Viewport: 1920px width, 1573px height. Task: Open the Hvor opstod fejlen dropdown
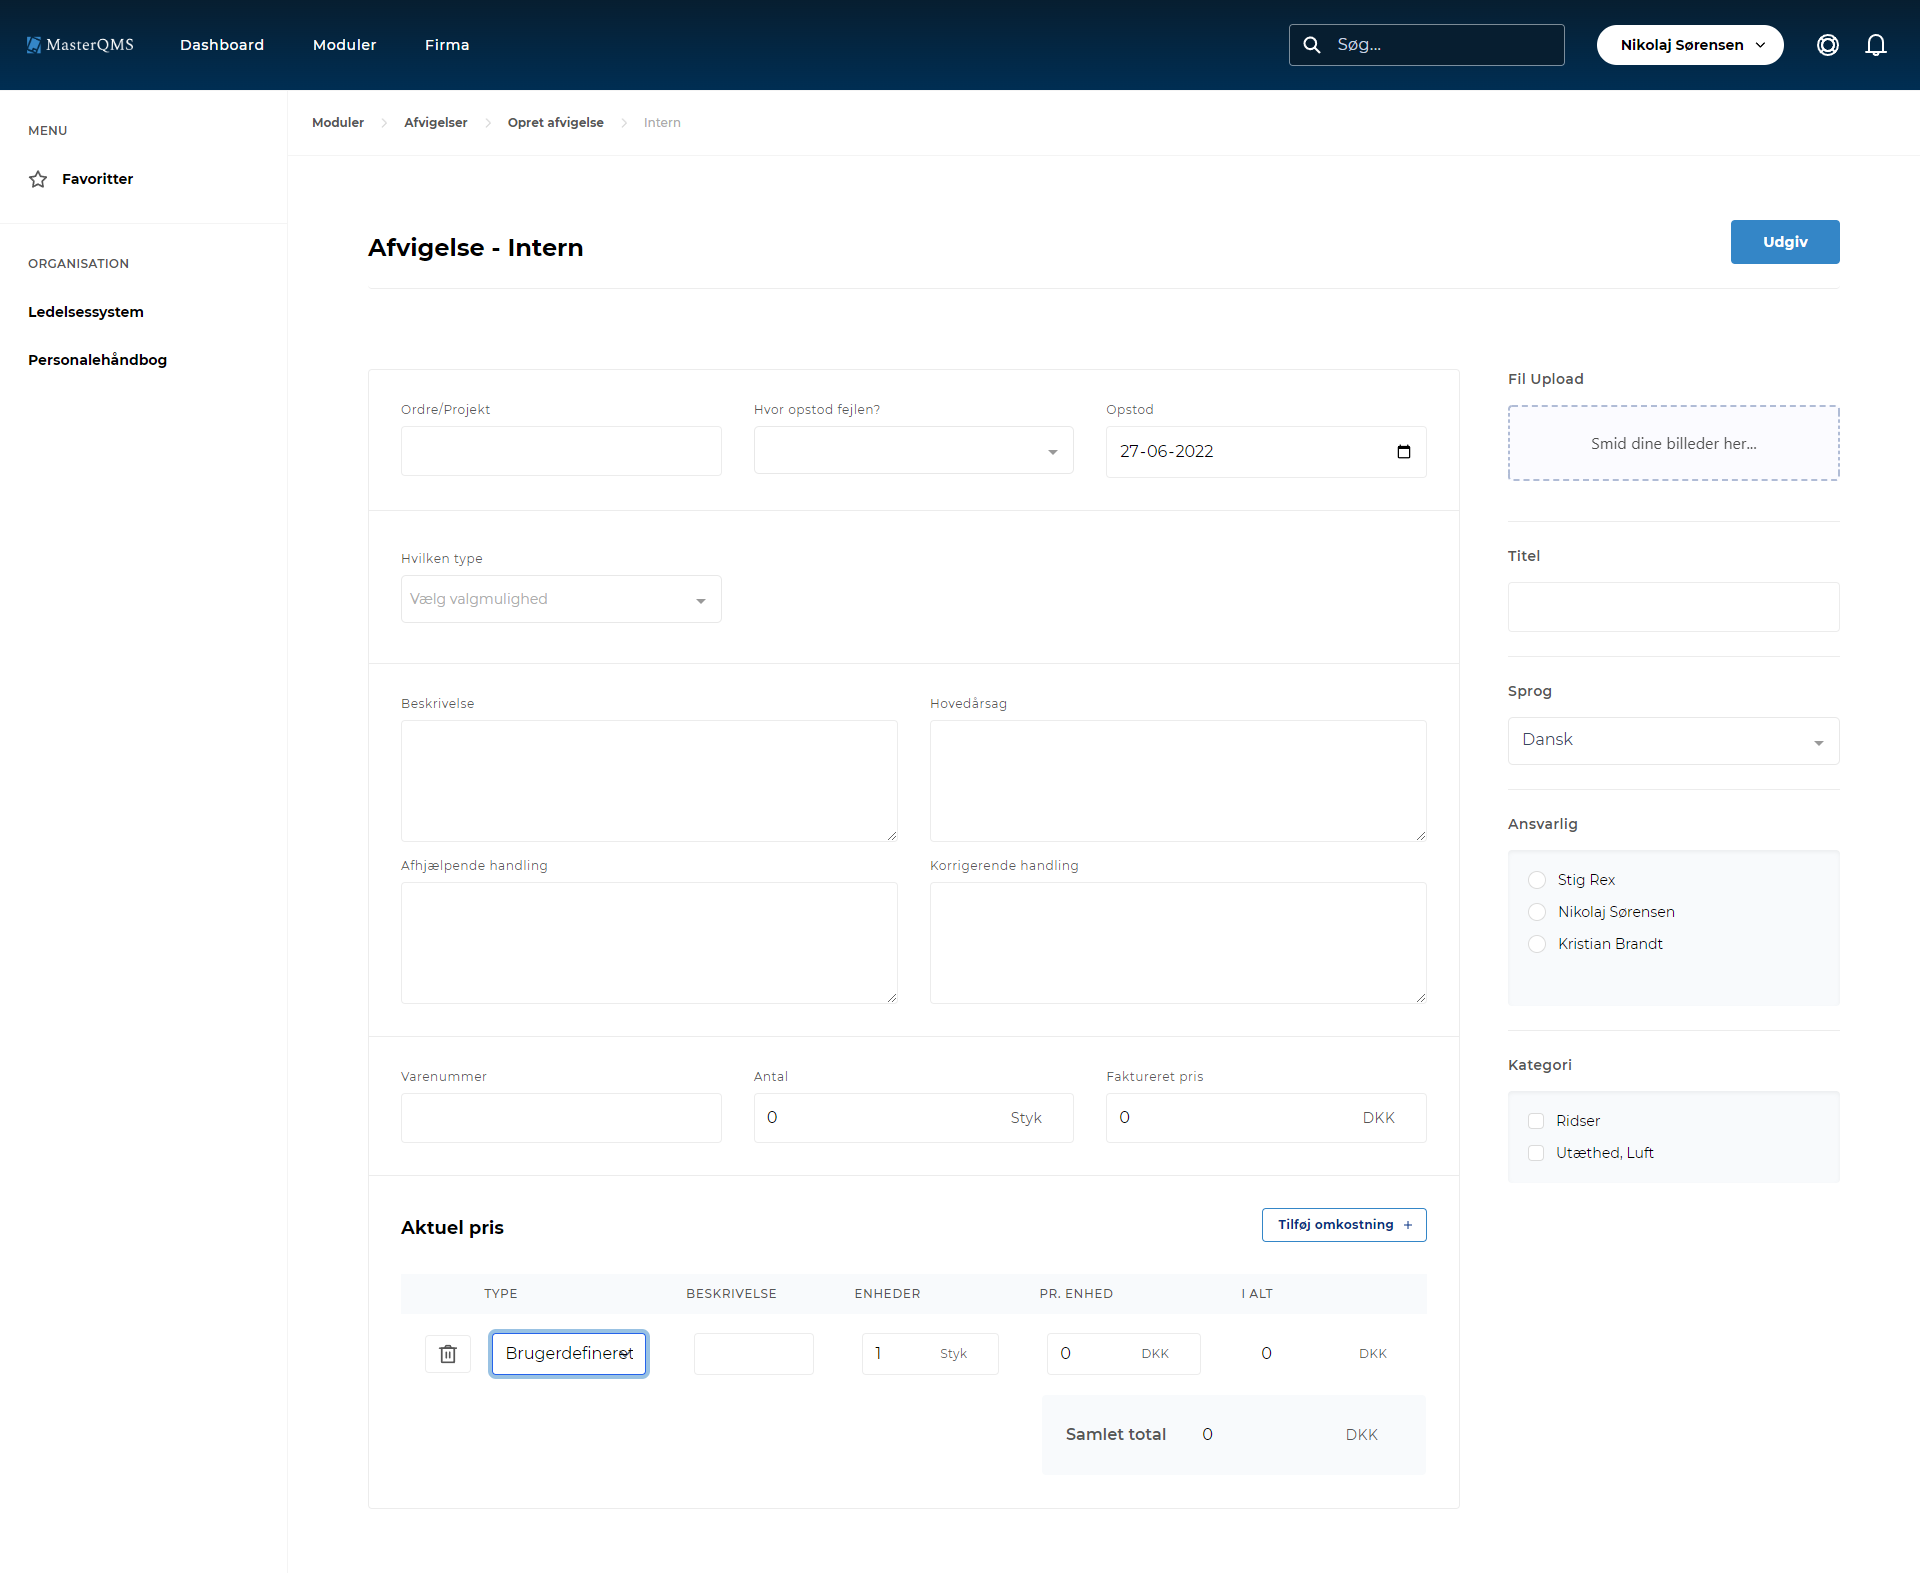(913, 451)
